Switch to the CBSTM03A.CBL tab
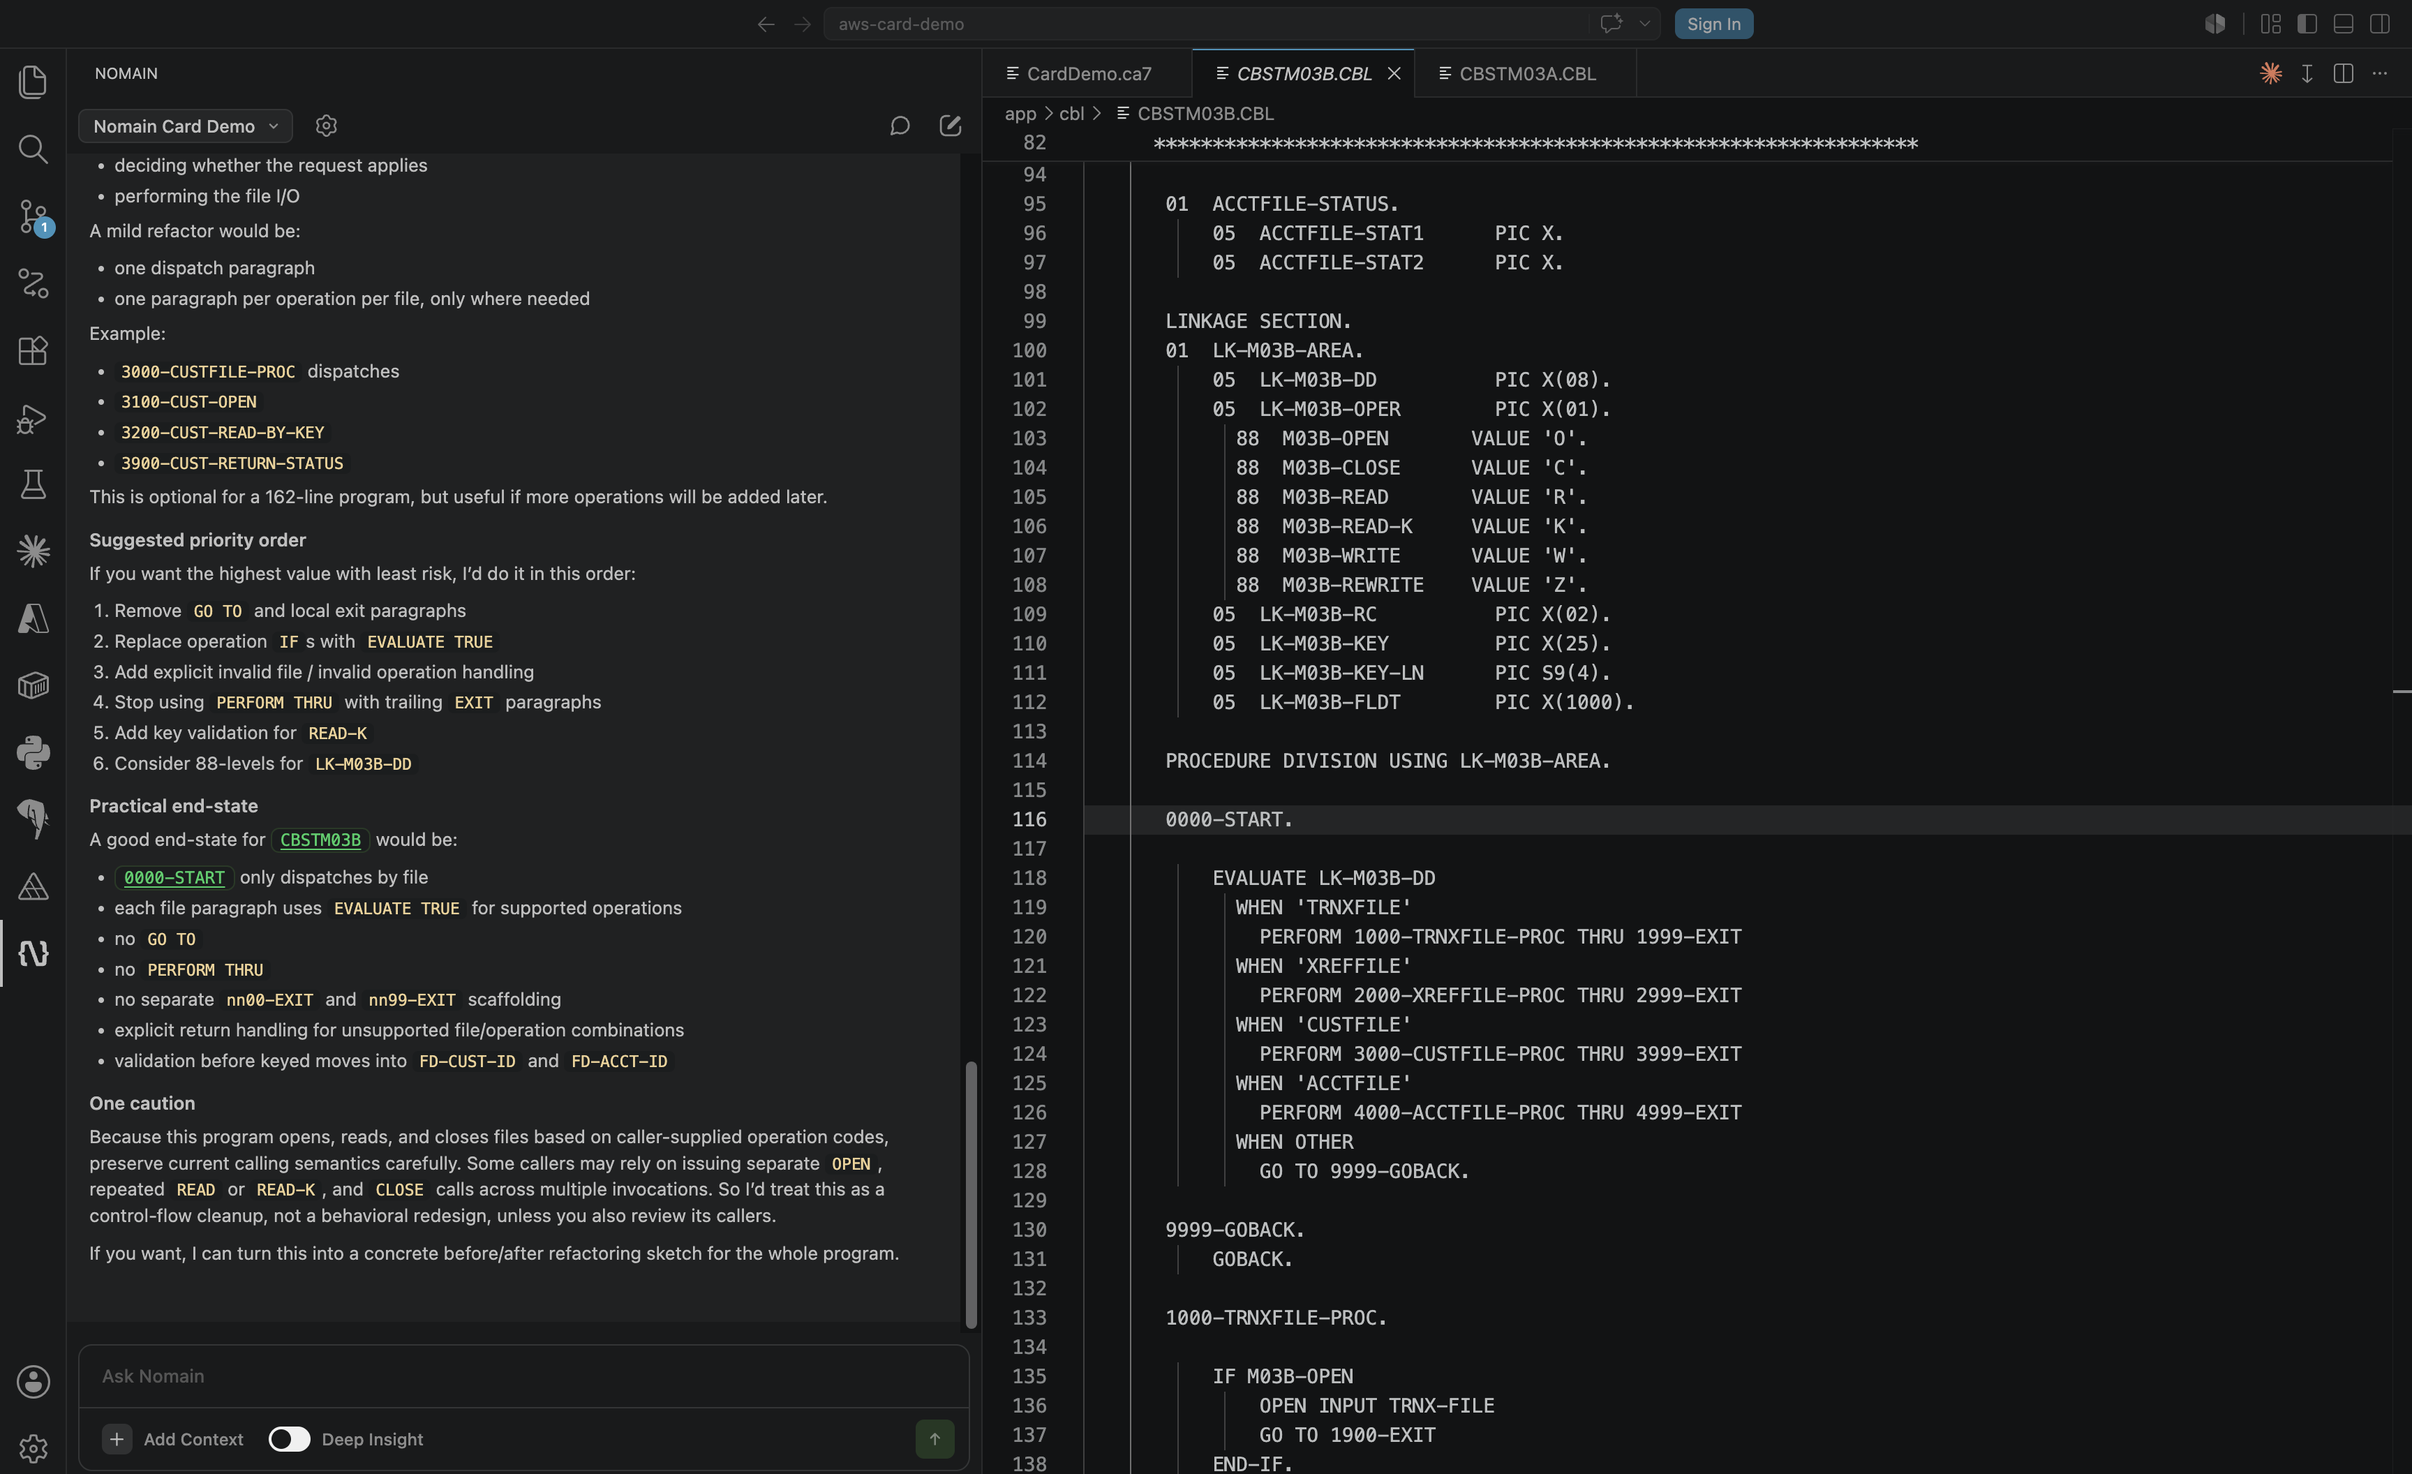2412x1474 pixels. [1526, 73]
